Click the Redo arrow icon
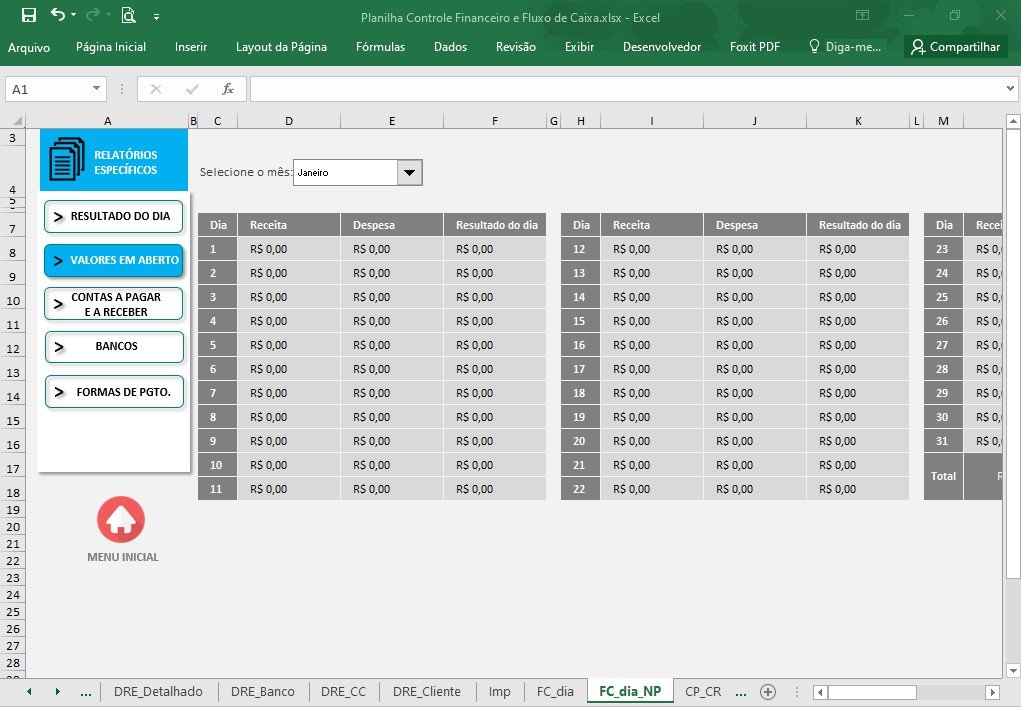The height and width of the screenshot is (707, 1021). tap(92, 14)
